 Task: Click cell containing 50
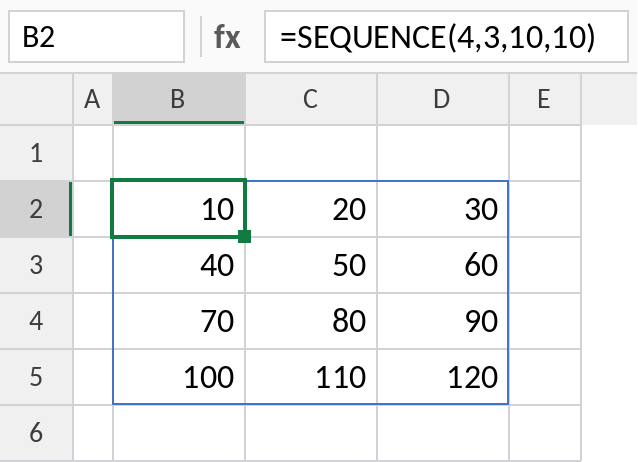[x=311, y=265]
